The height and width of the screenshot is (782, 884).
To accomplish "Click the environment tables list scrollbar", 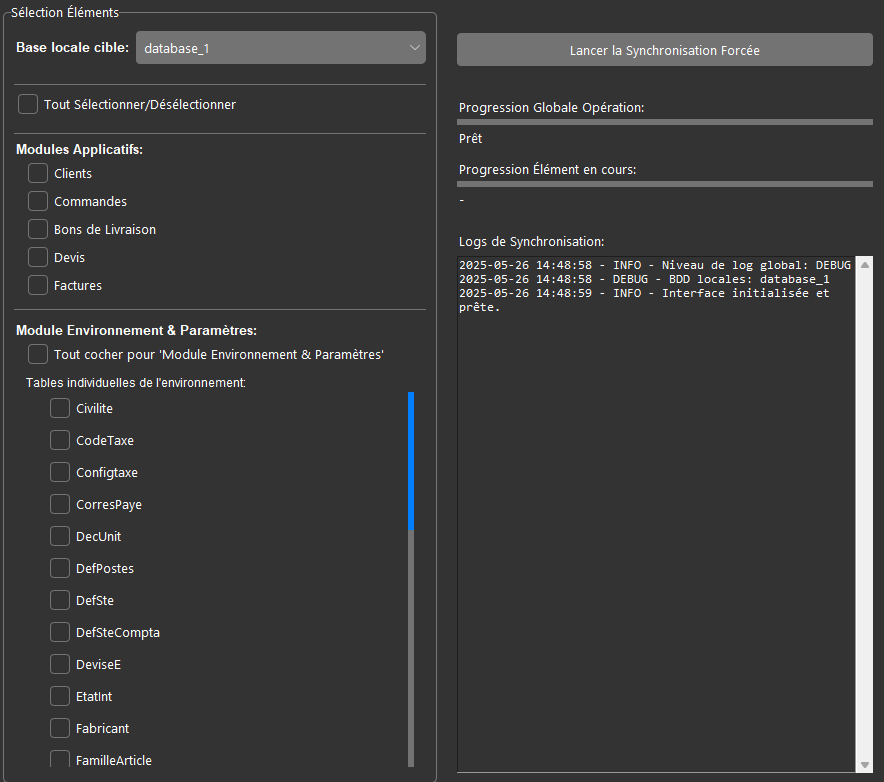I will (x=410, y=460).
